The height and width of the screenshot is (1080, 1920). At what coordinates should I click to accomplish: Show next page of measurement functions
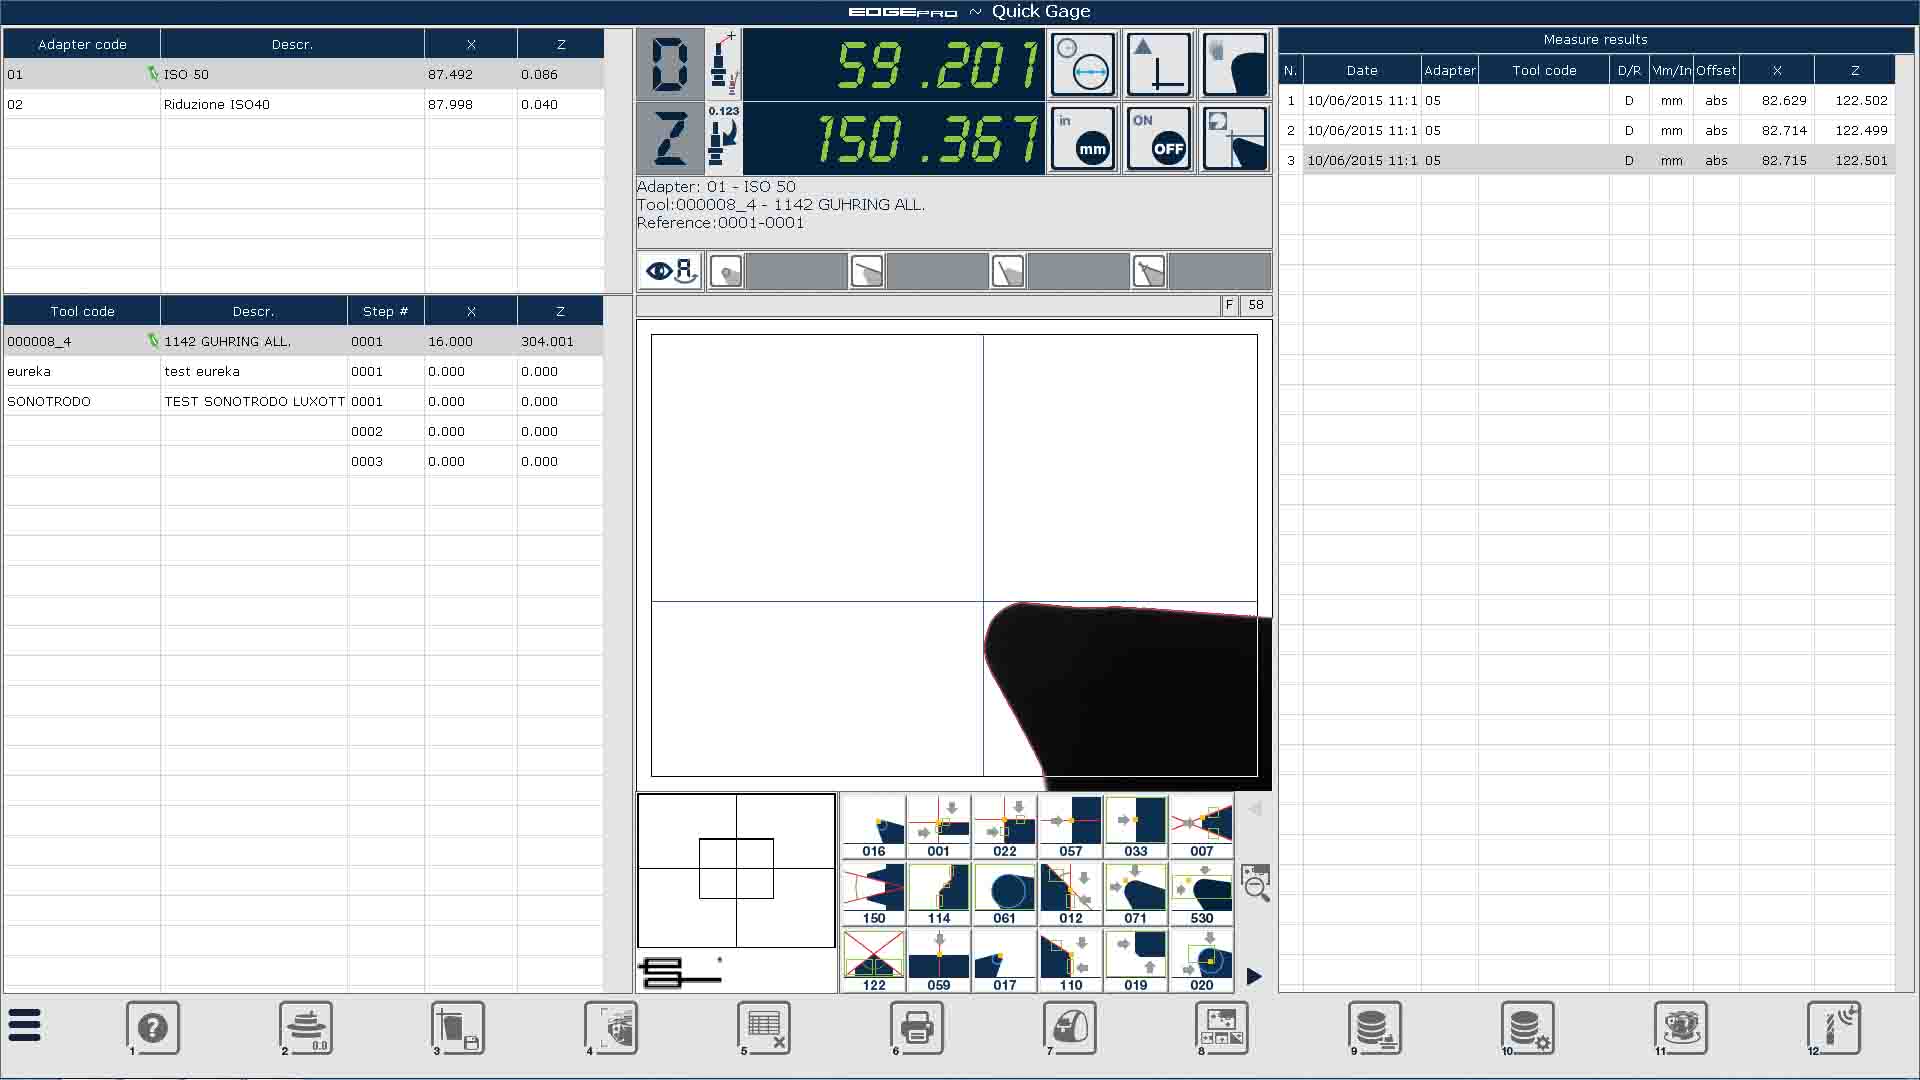pyautogui.click(x=1254, y=976)
